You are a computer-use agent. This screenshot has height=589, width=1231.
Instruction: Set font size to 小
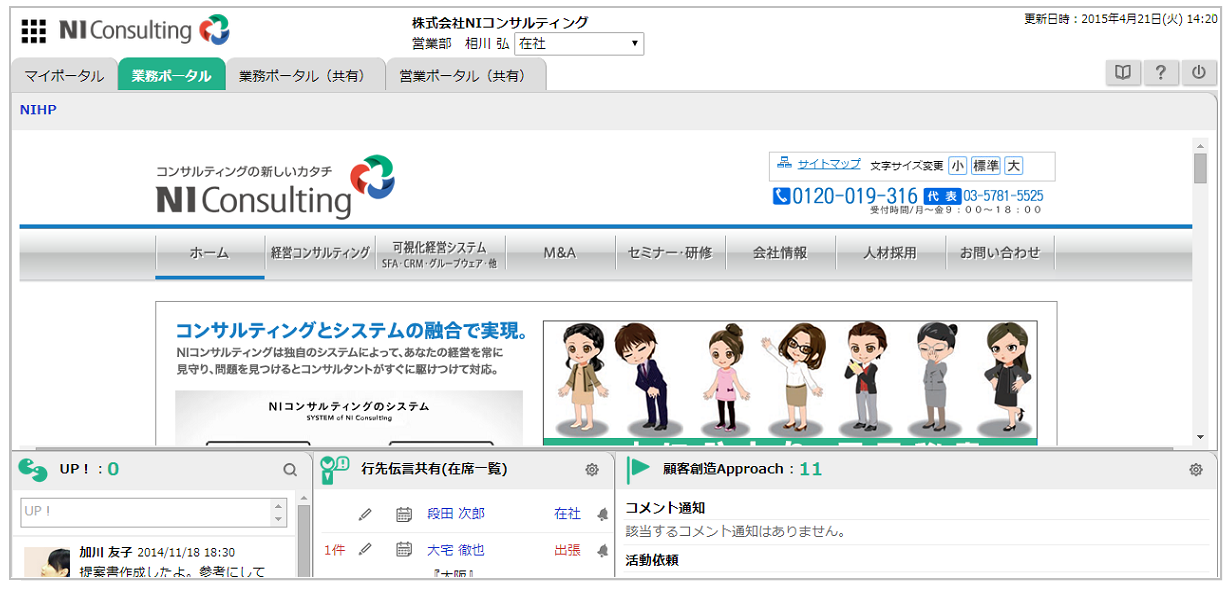(957, 165)
